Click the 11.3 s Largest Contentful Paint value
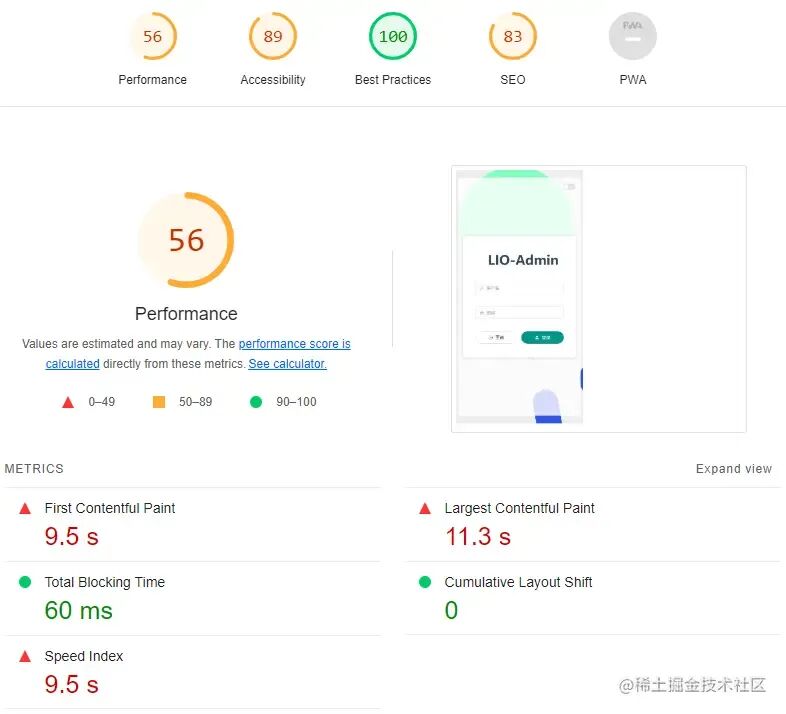 tap(478, 537)
